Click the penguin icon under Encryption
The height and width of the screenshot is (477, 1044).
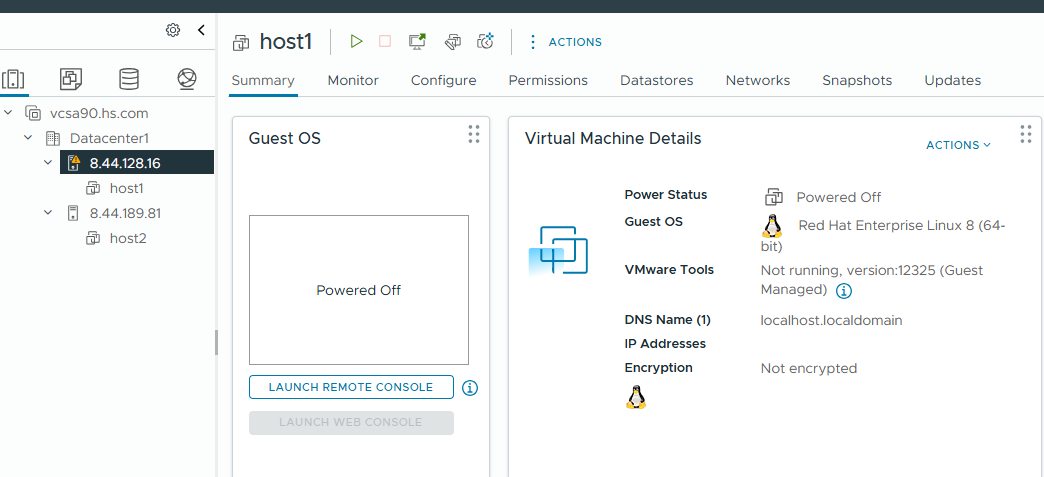(637, 397)
